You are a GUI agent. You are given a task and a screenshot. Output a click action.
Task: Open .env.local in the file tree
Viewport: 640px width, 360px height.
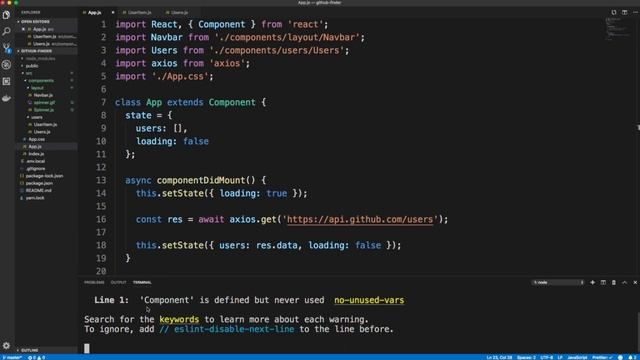(35, 161)
